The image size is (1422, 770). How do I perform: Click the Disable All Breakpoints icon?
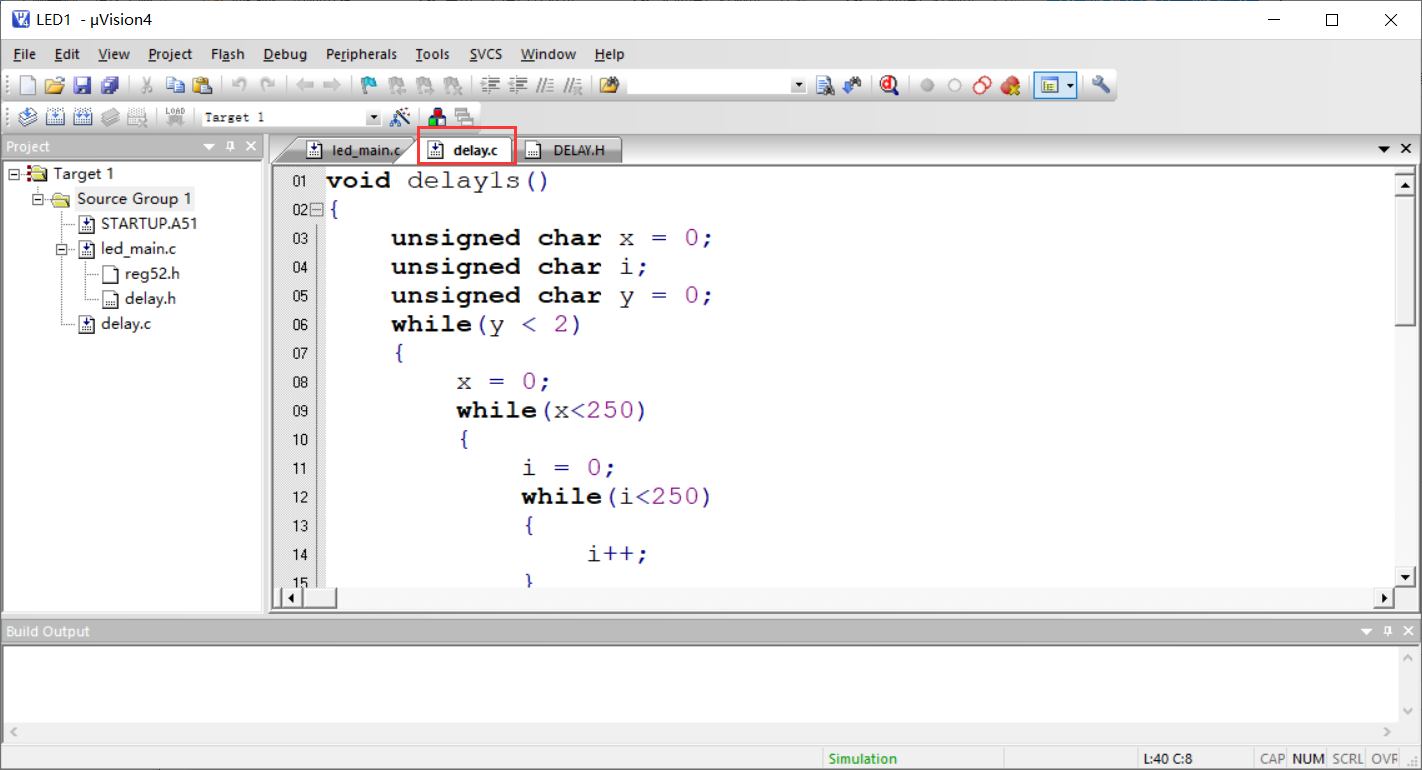(982, 86)
